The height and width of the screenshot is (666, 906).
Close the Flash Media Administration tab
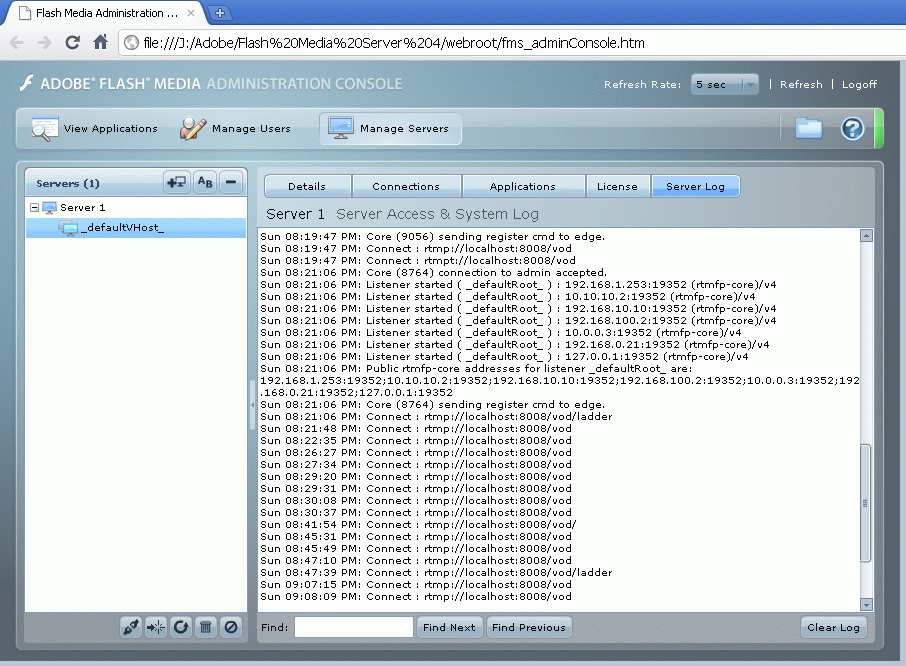[x=191, y=13]
